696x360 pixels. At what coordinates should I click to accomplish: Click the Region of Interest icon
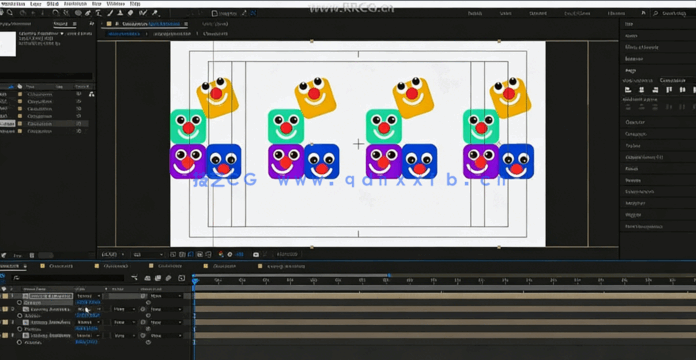pos(200,254)
